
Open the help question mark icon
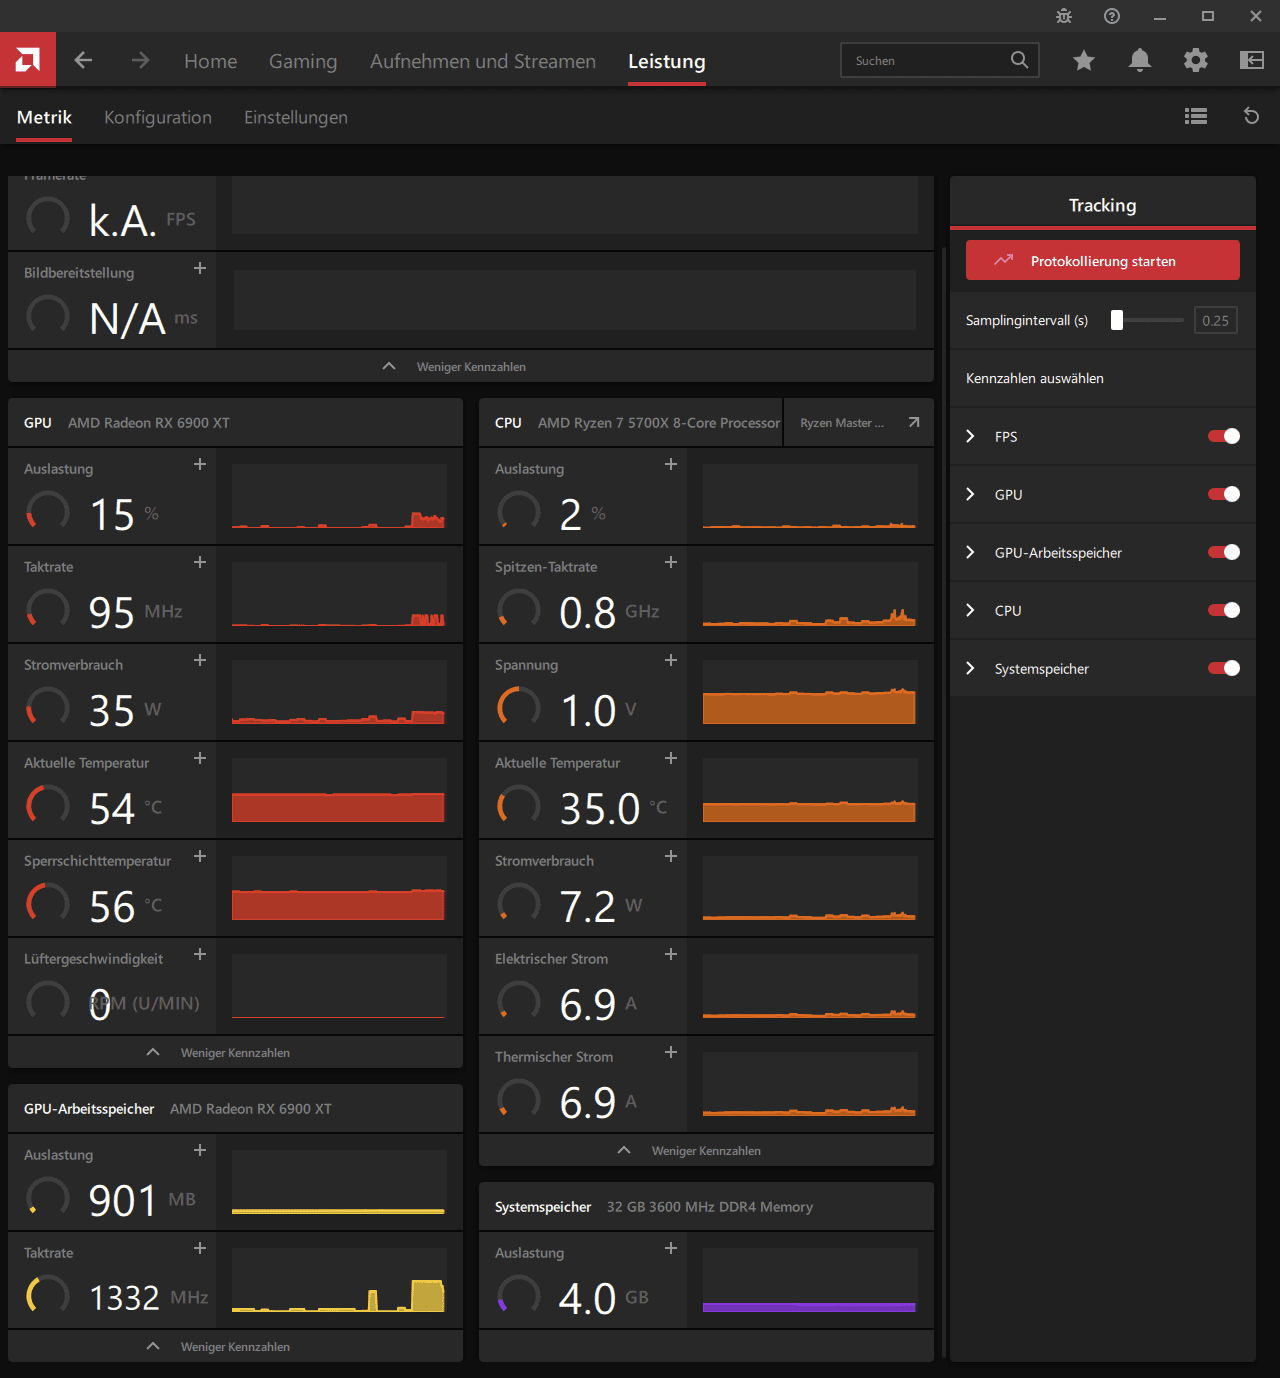(x=1112, y=16)
